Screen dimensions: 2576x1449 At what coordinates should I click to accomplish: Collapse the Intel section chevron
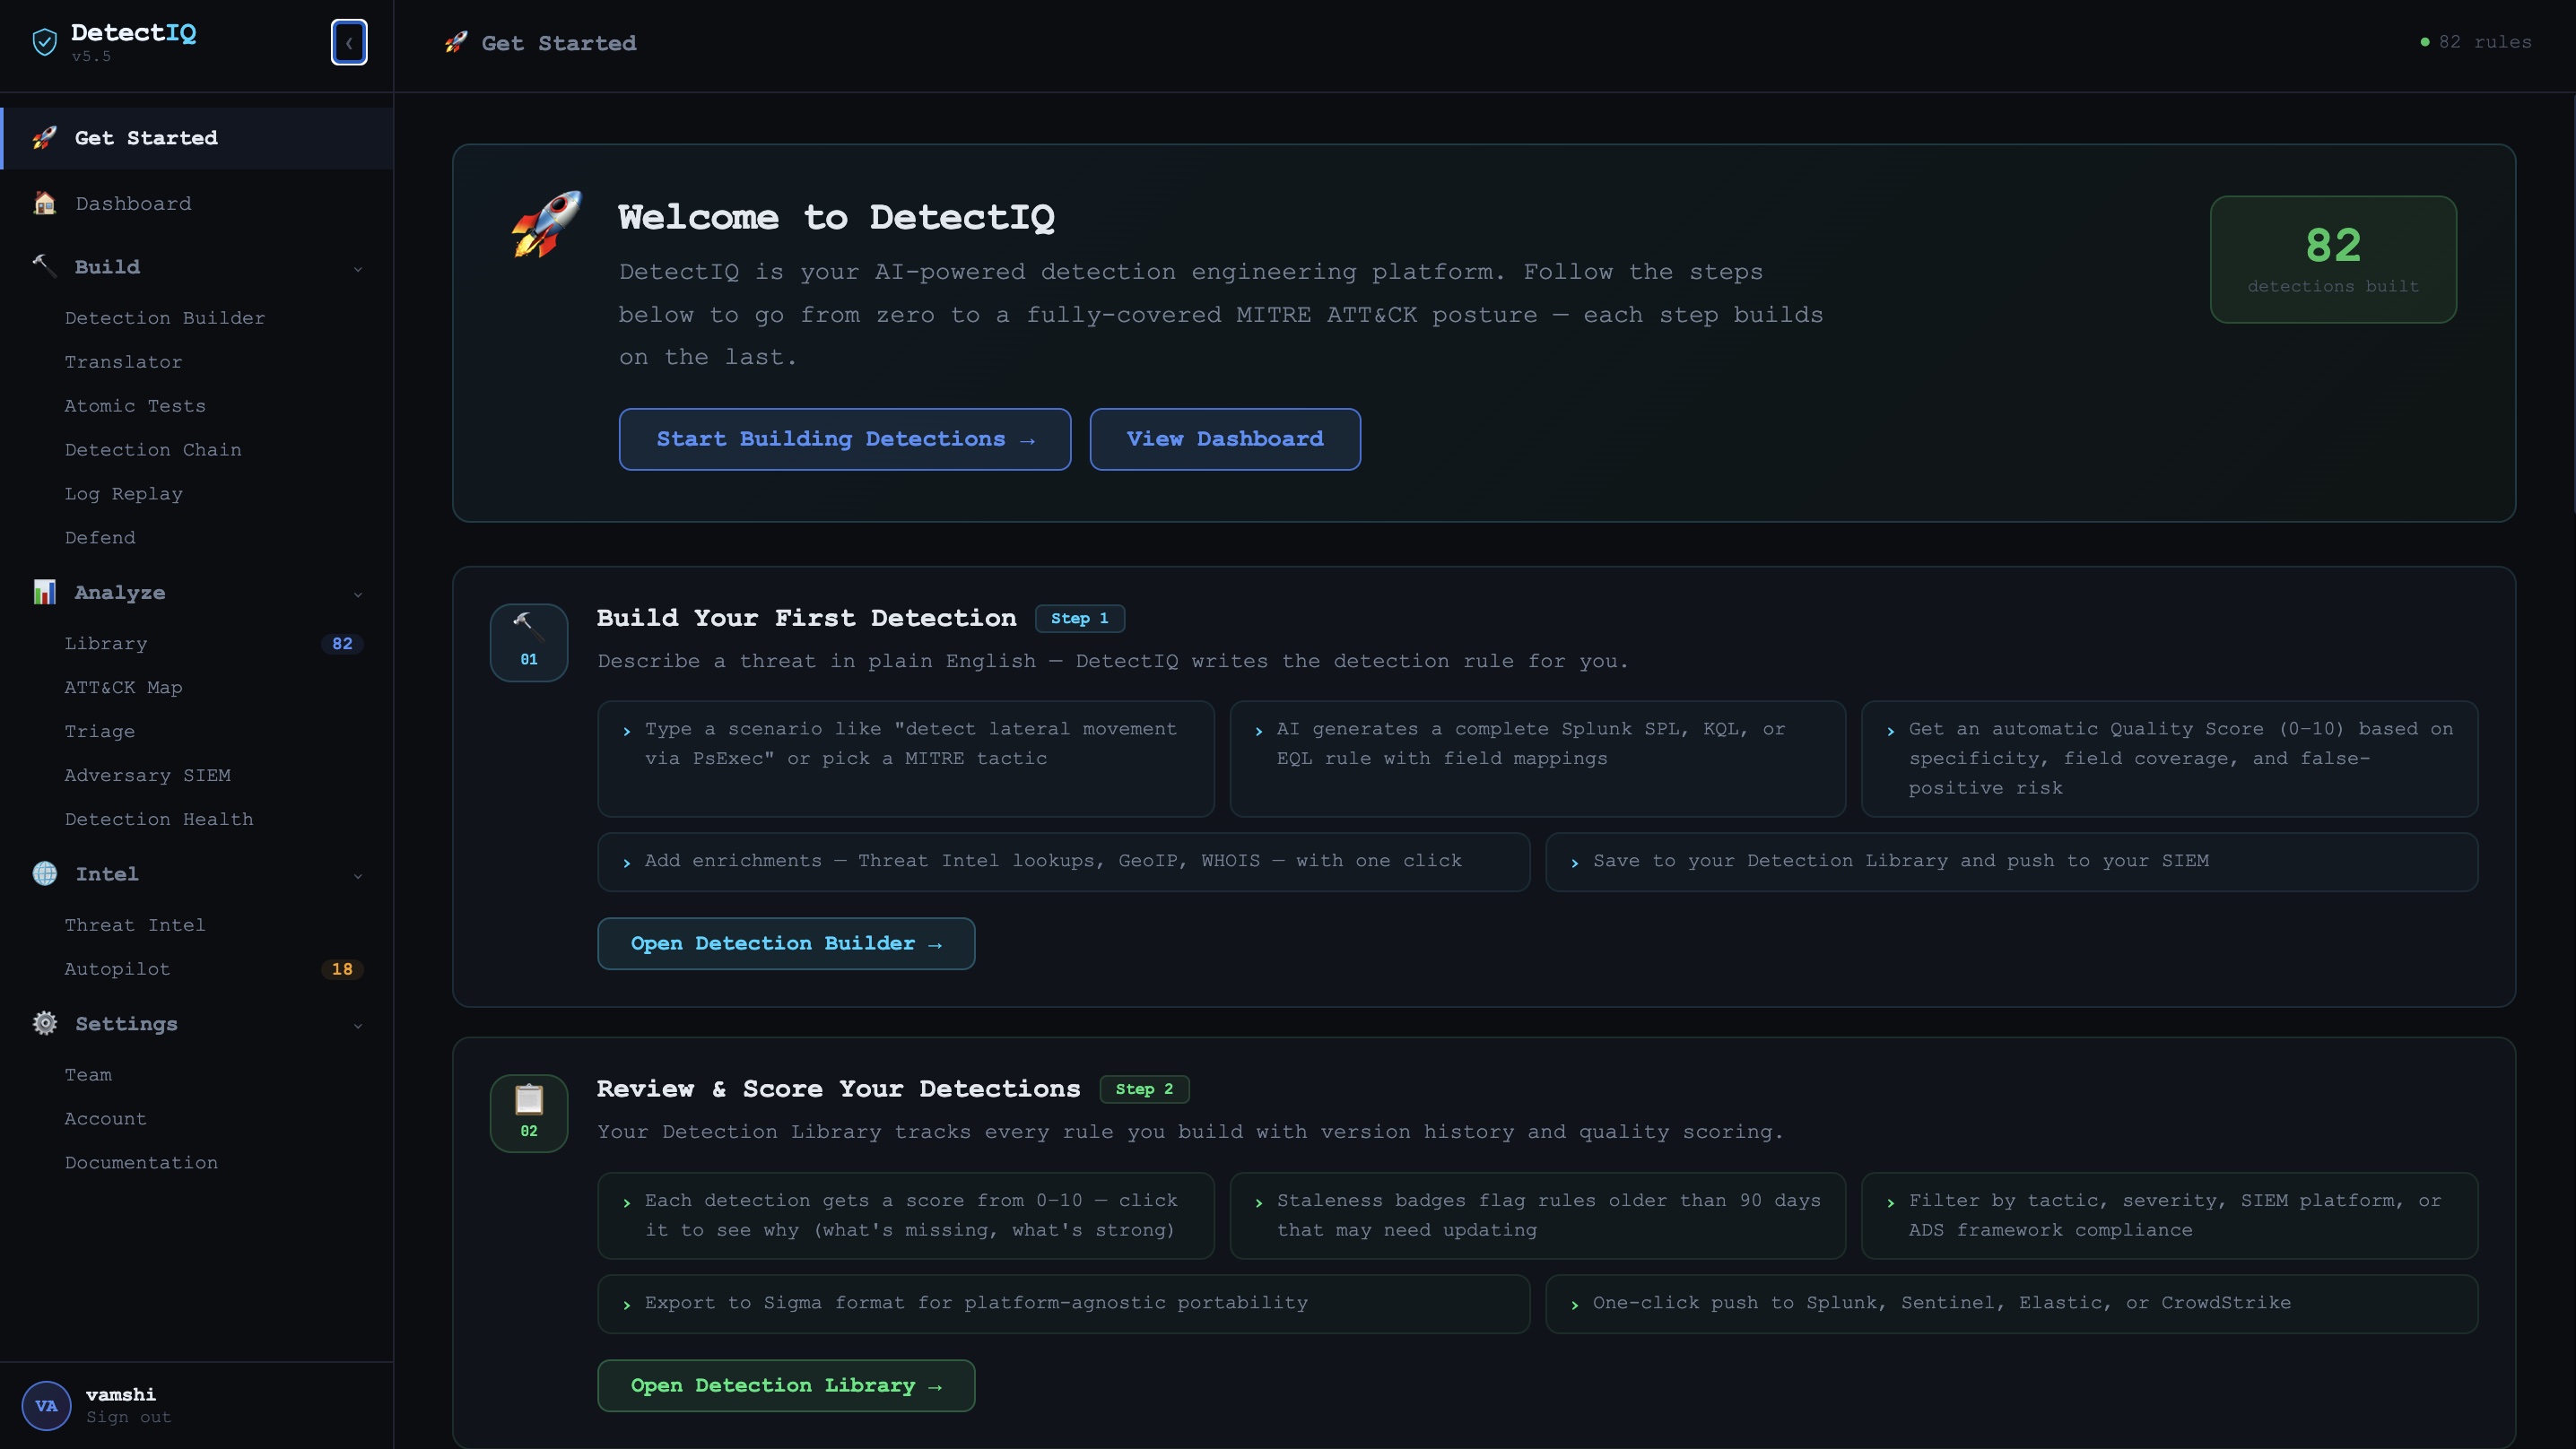(358, 876)
